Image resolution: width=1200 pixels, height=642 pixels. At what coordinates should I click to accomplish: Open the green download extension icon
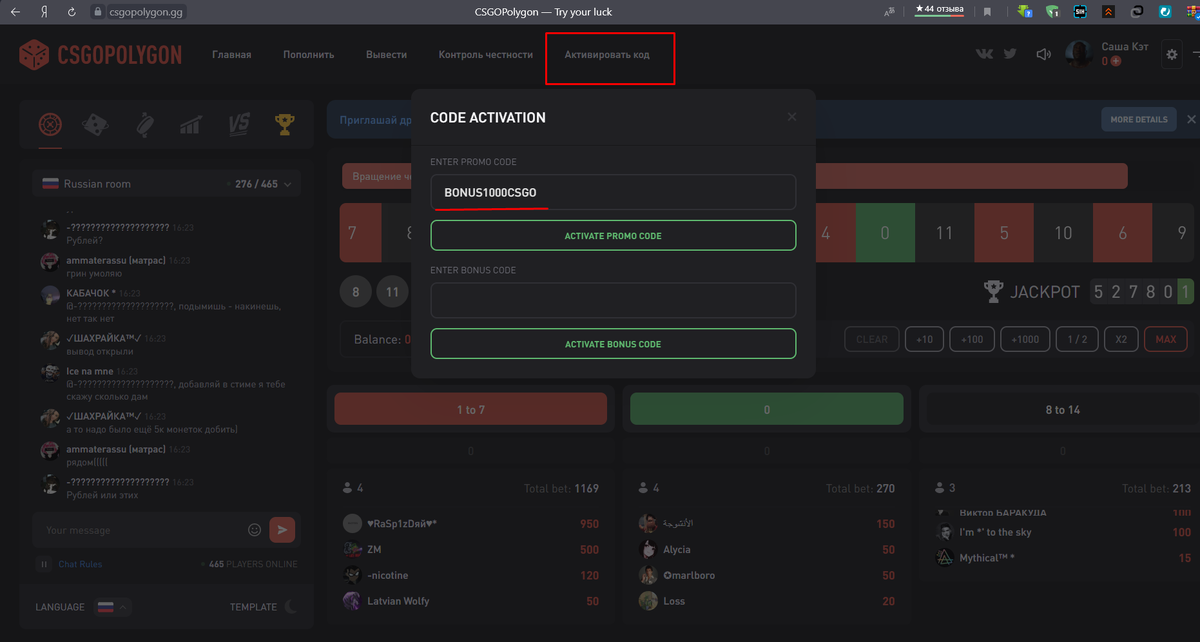click(x=1024, y=12)
